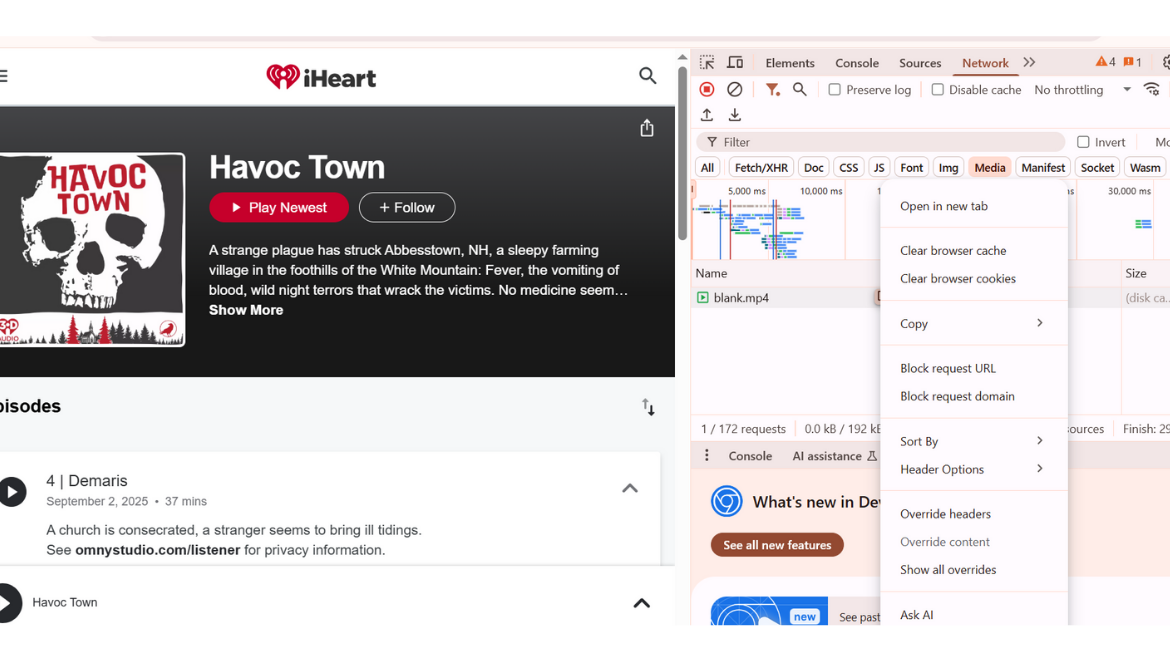This screenshot has width=1170, height=661.
Task: Sort episodes with the arrows icon
Action: coord(648,407)
